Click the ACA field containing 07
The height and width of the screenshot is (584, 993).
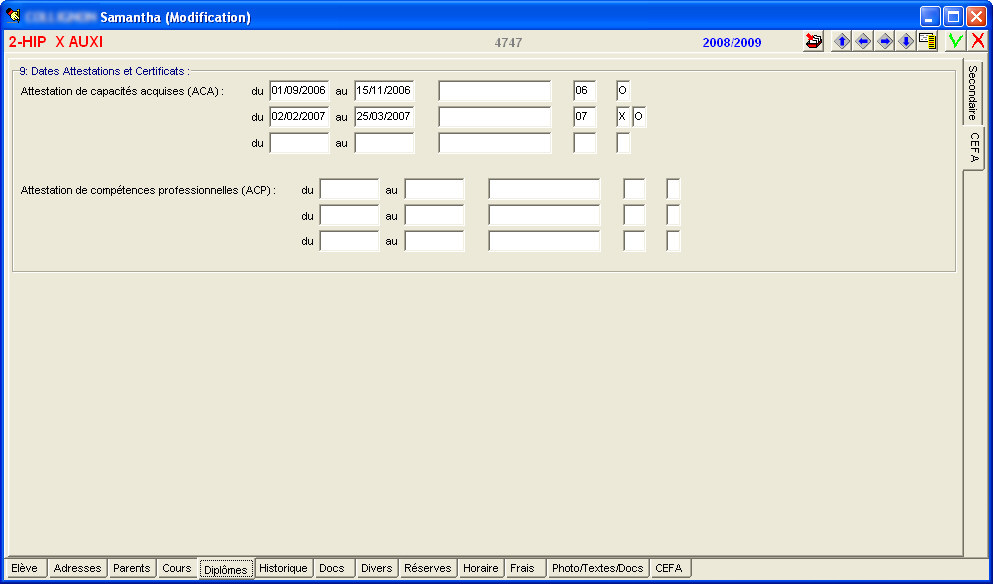pos(585,117)
